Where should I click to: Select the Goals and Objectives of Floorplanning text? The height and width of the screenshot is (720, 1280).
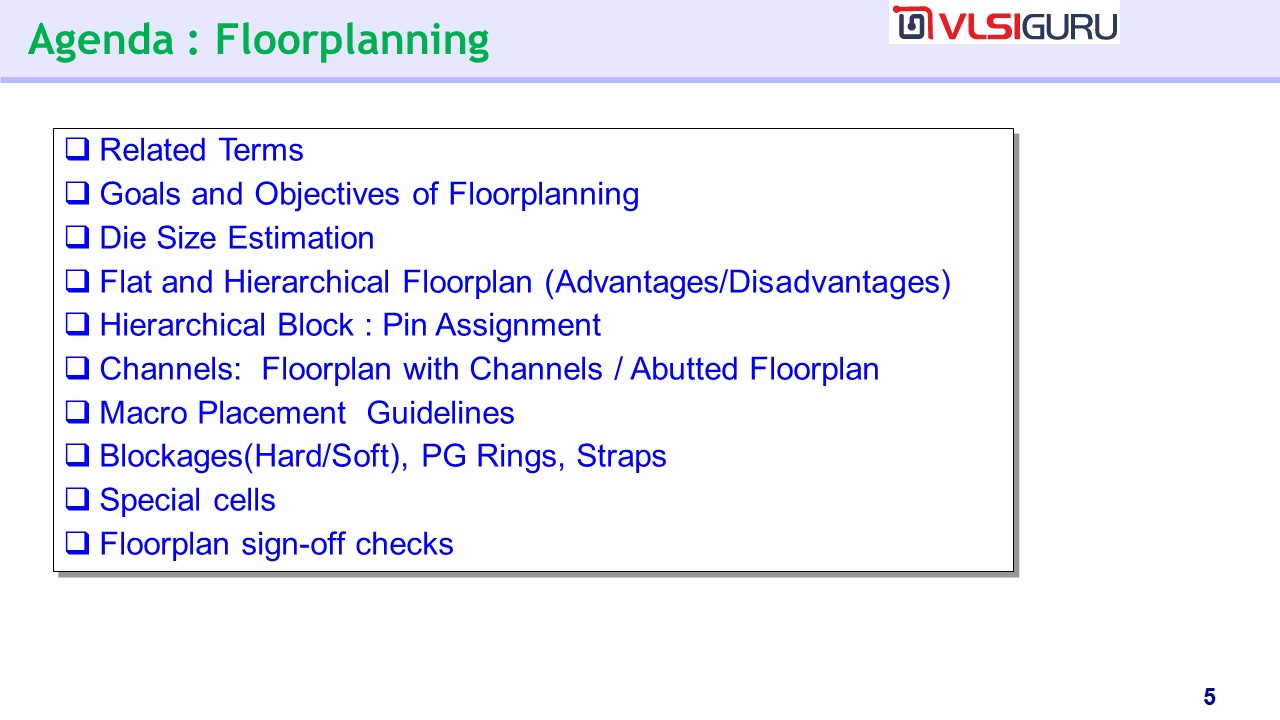(369, 194)
